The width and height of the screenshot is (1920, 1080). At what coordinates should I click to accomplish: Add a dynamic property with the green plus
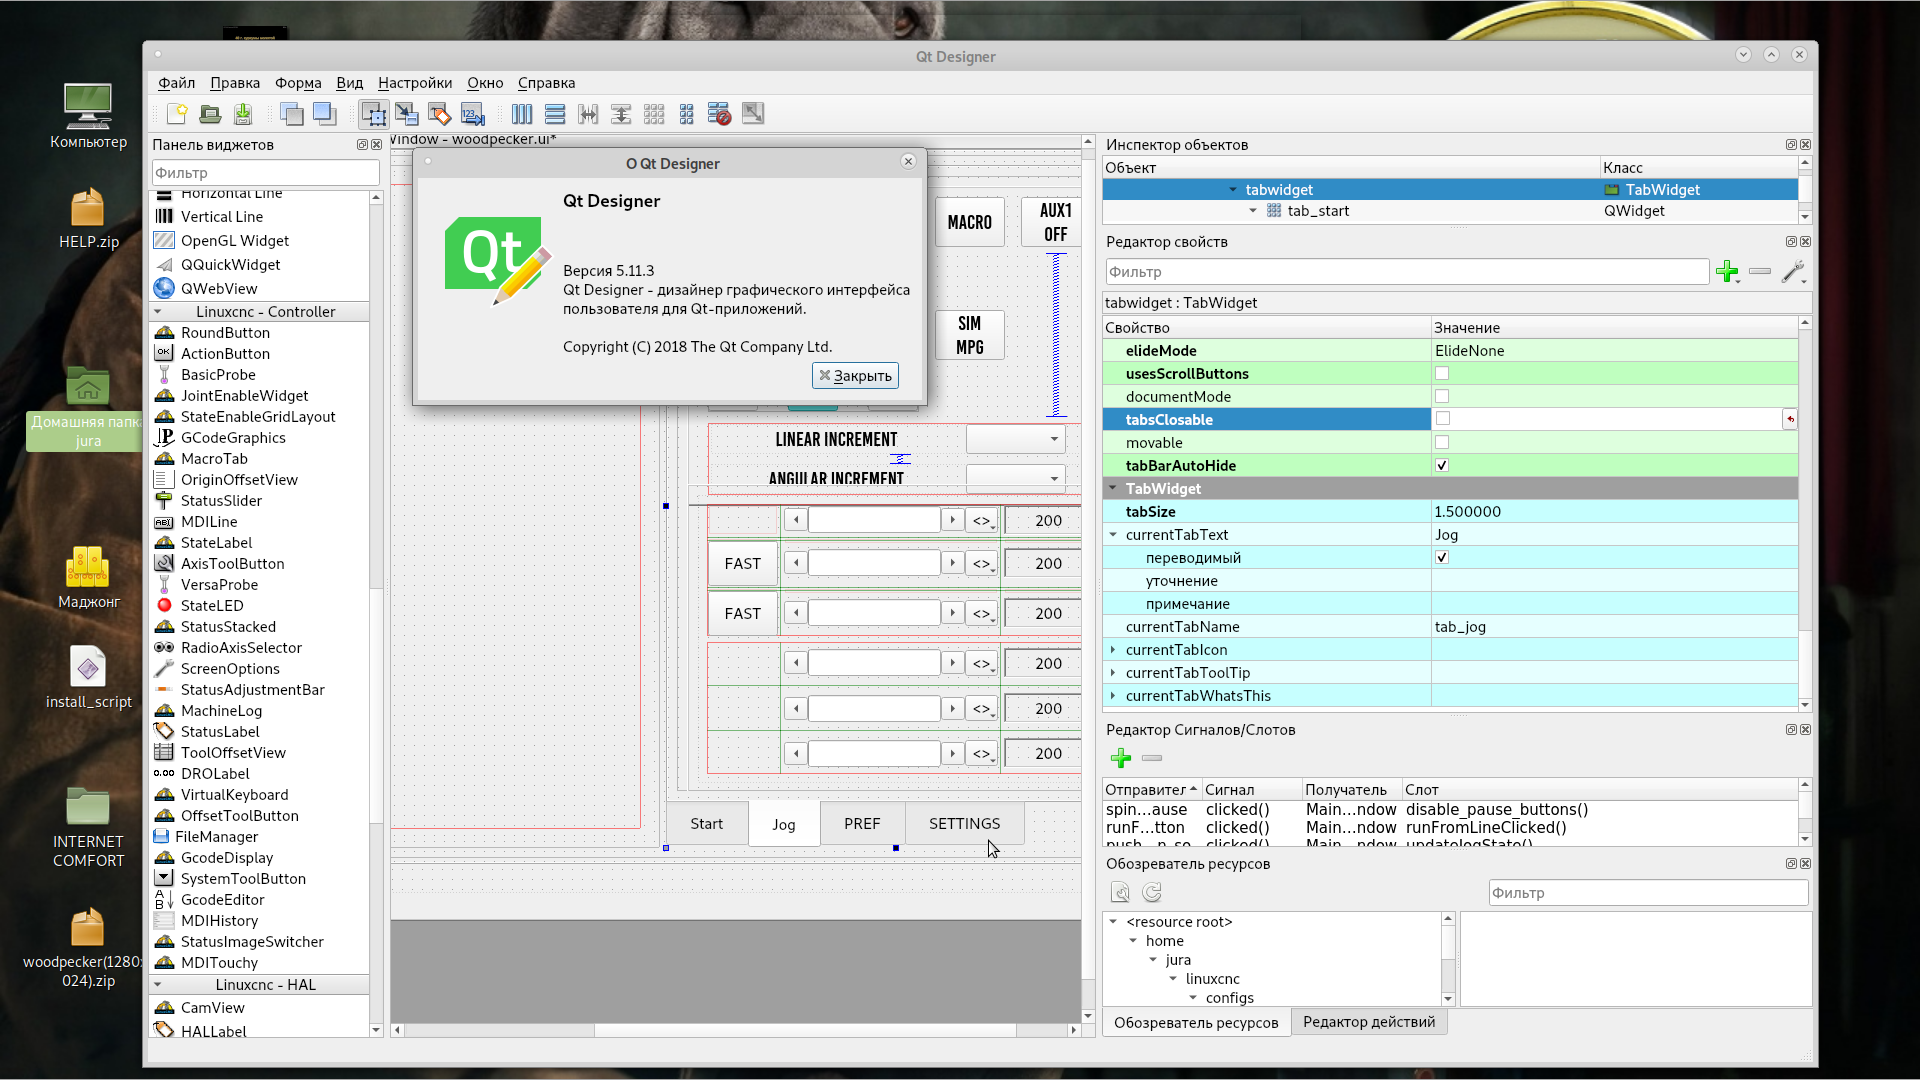coord(1727,272)
